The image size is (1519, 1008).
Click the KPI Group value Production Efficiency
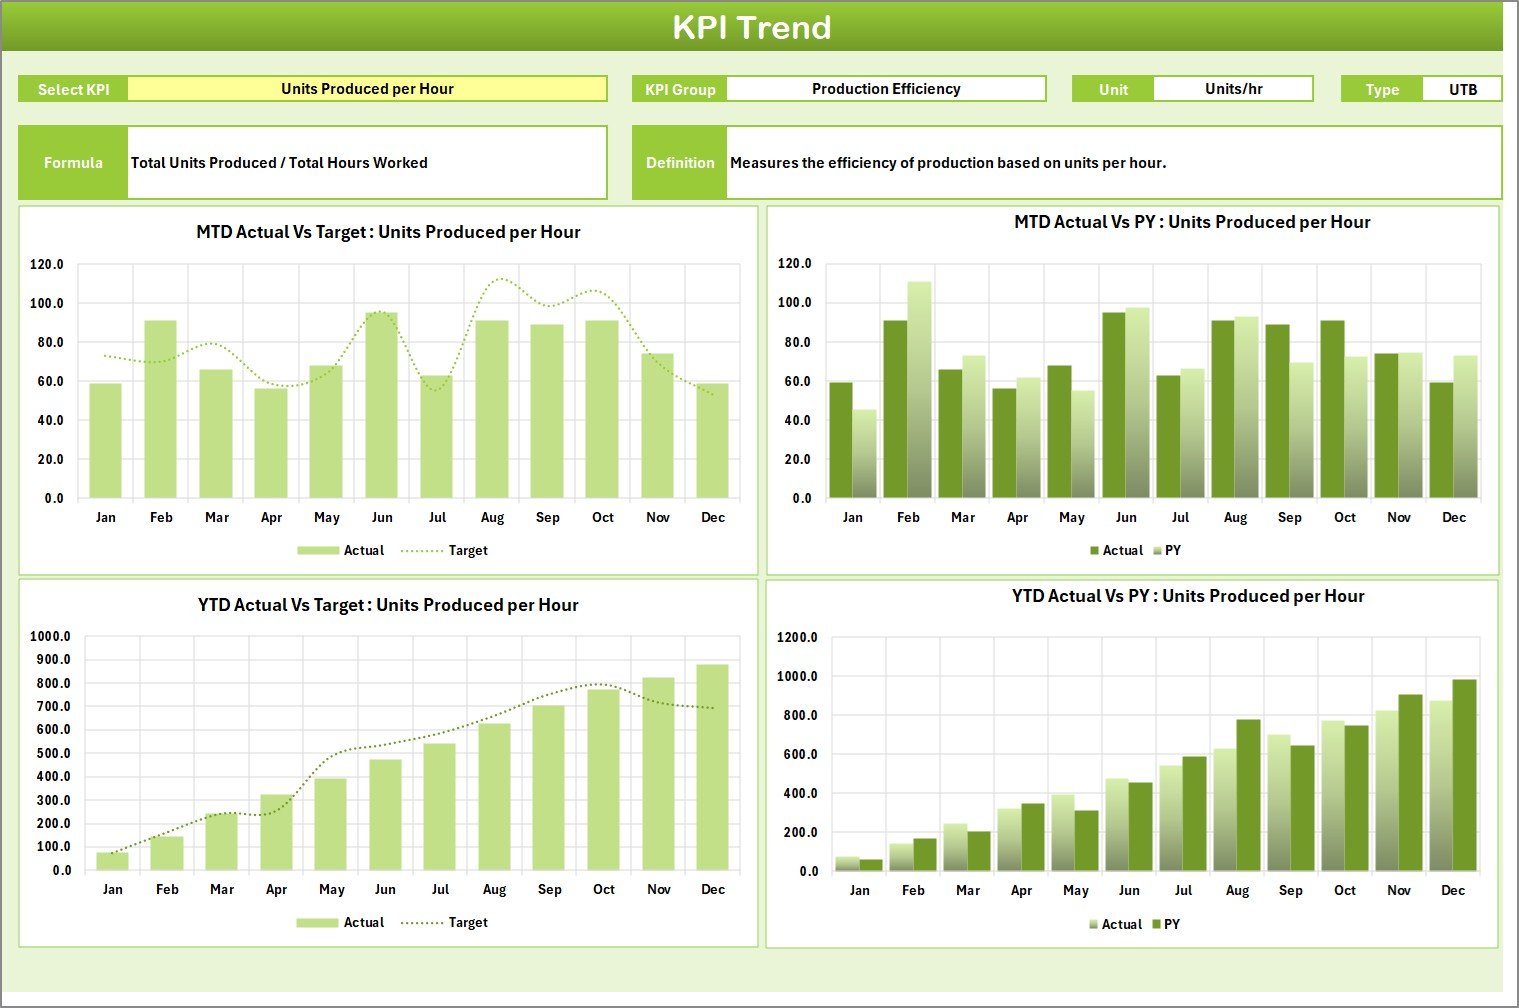885,89
